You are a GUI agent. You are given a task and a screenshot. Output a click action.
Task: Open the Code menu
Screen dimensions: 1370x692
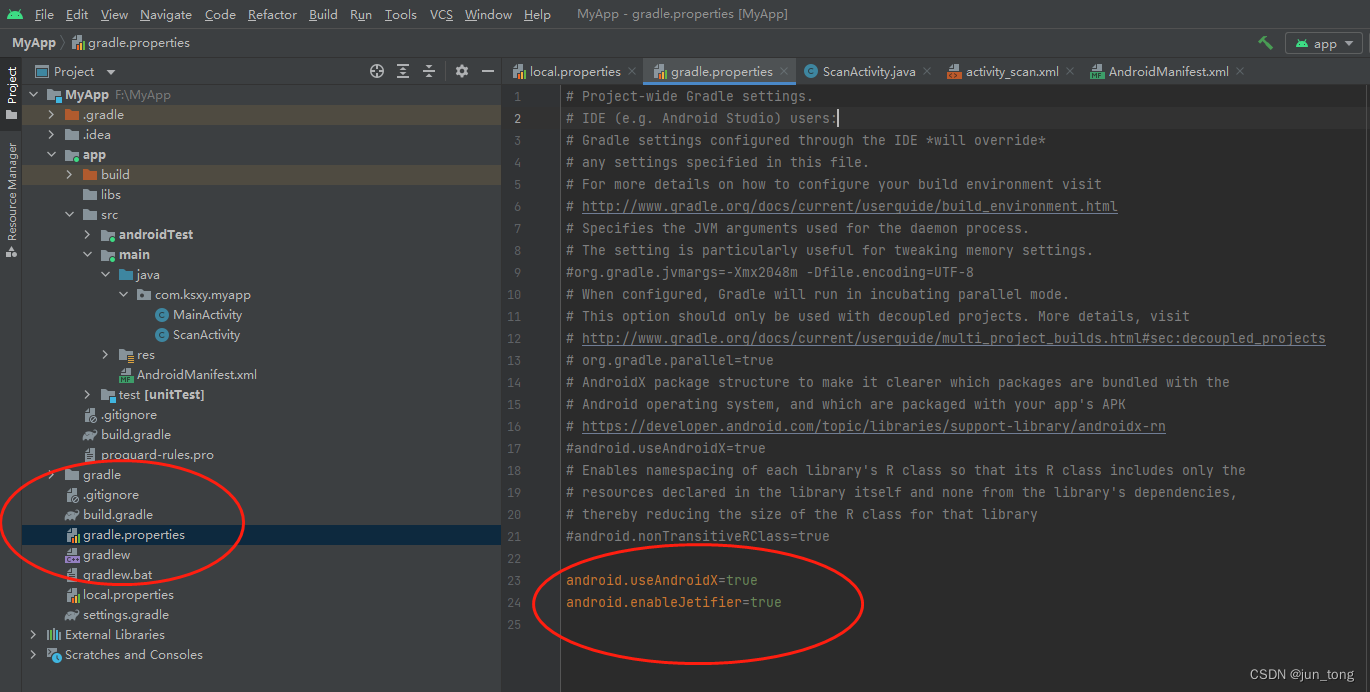coord(220,14)
